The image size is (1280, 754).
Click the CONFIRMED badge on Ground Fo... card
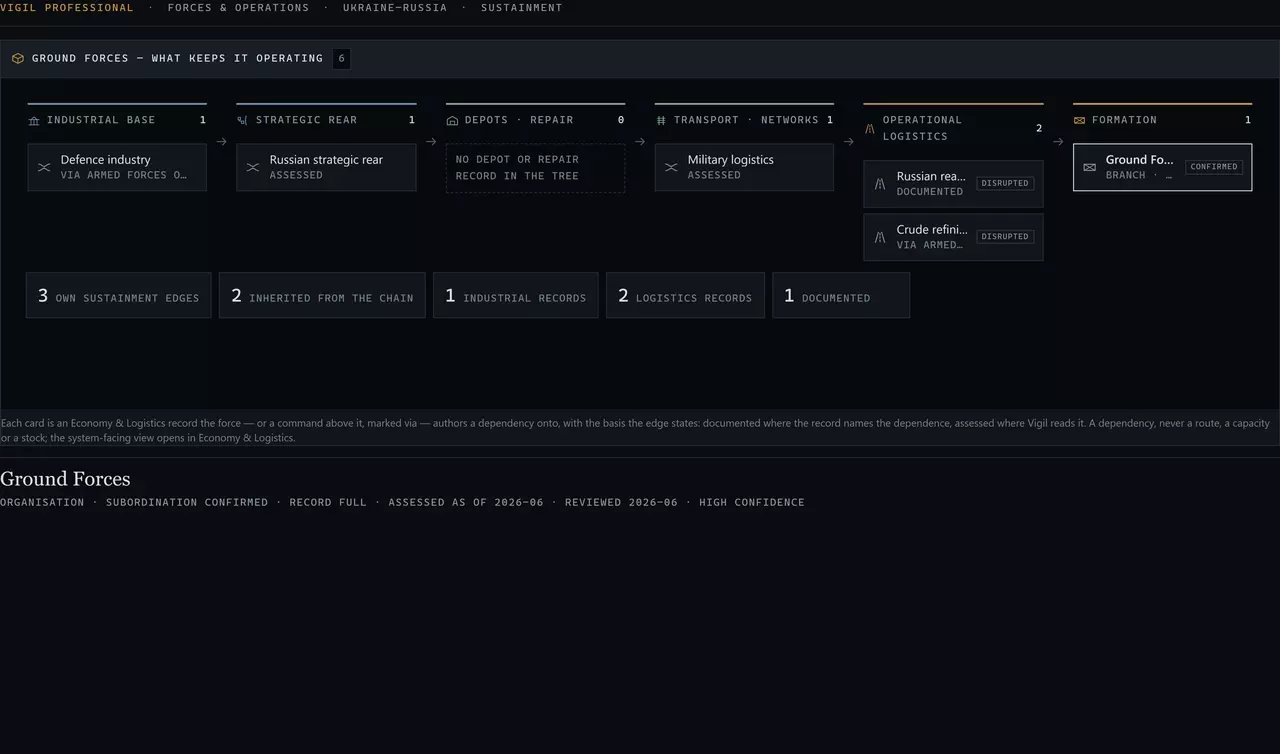click(x=1214, y=167)
